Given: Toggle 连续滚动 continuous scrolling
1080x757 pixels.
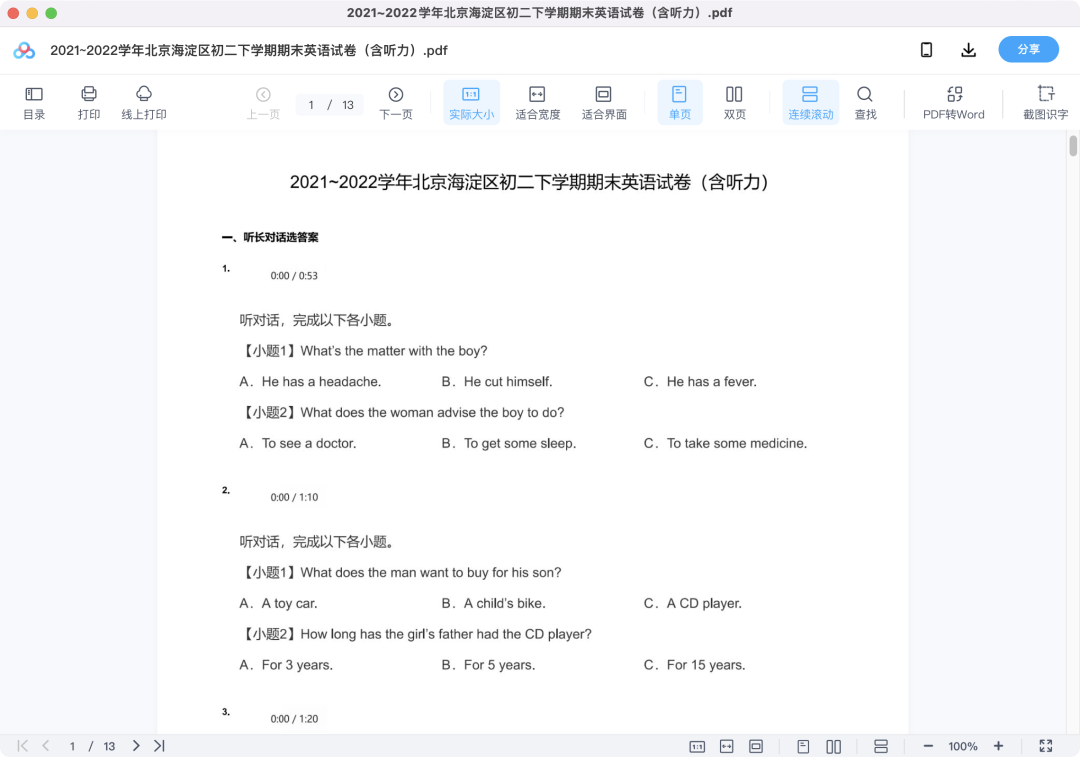Looking at the screenshot, I should [811, 103].
